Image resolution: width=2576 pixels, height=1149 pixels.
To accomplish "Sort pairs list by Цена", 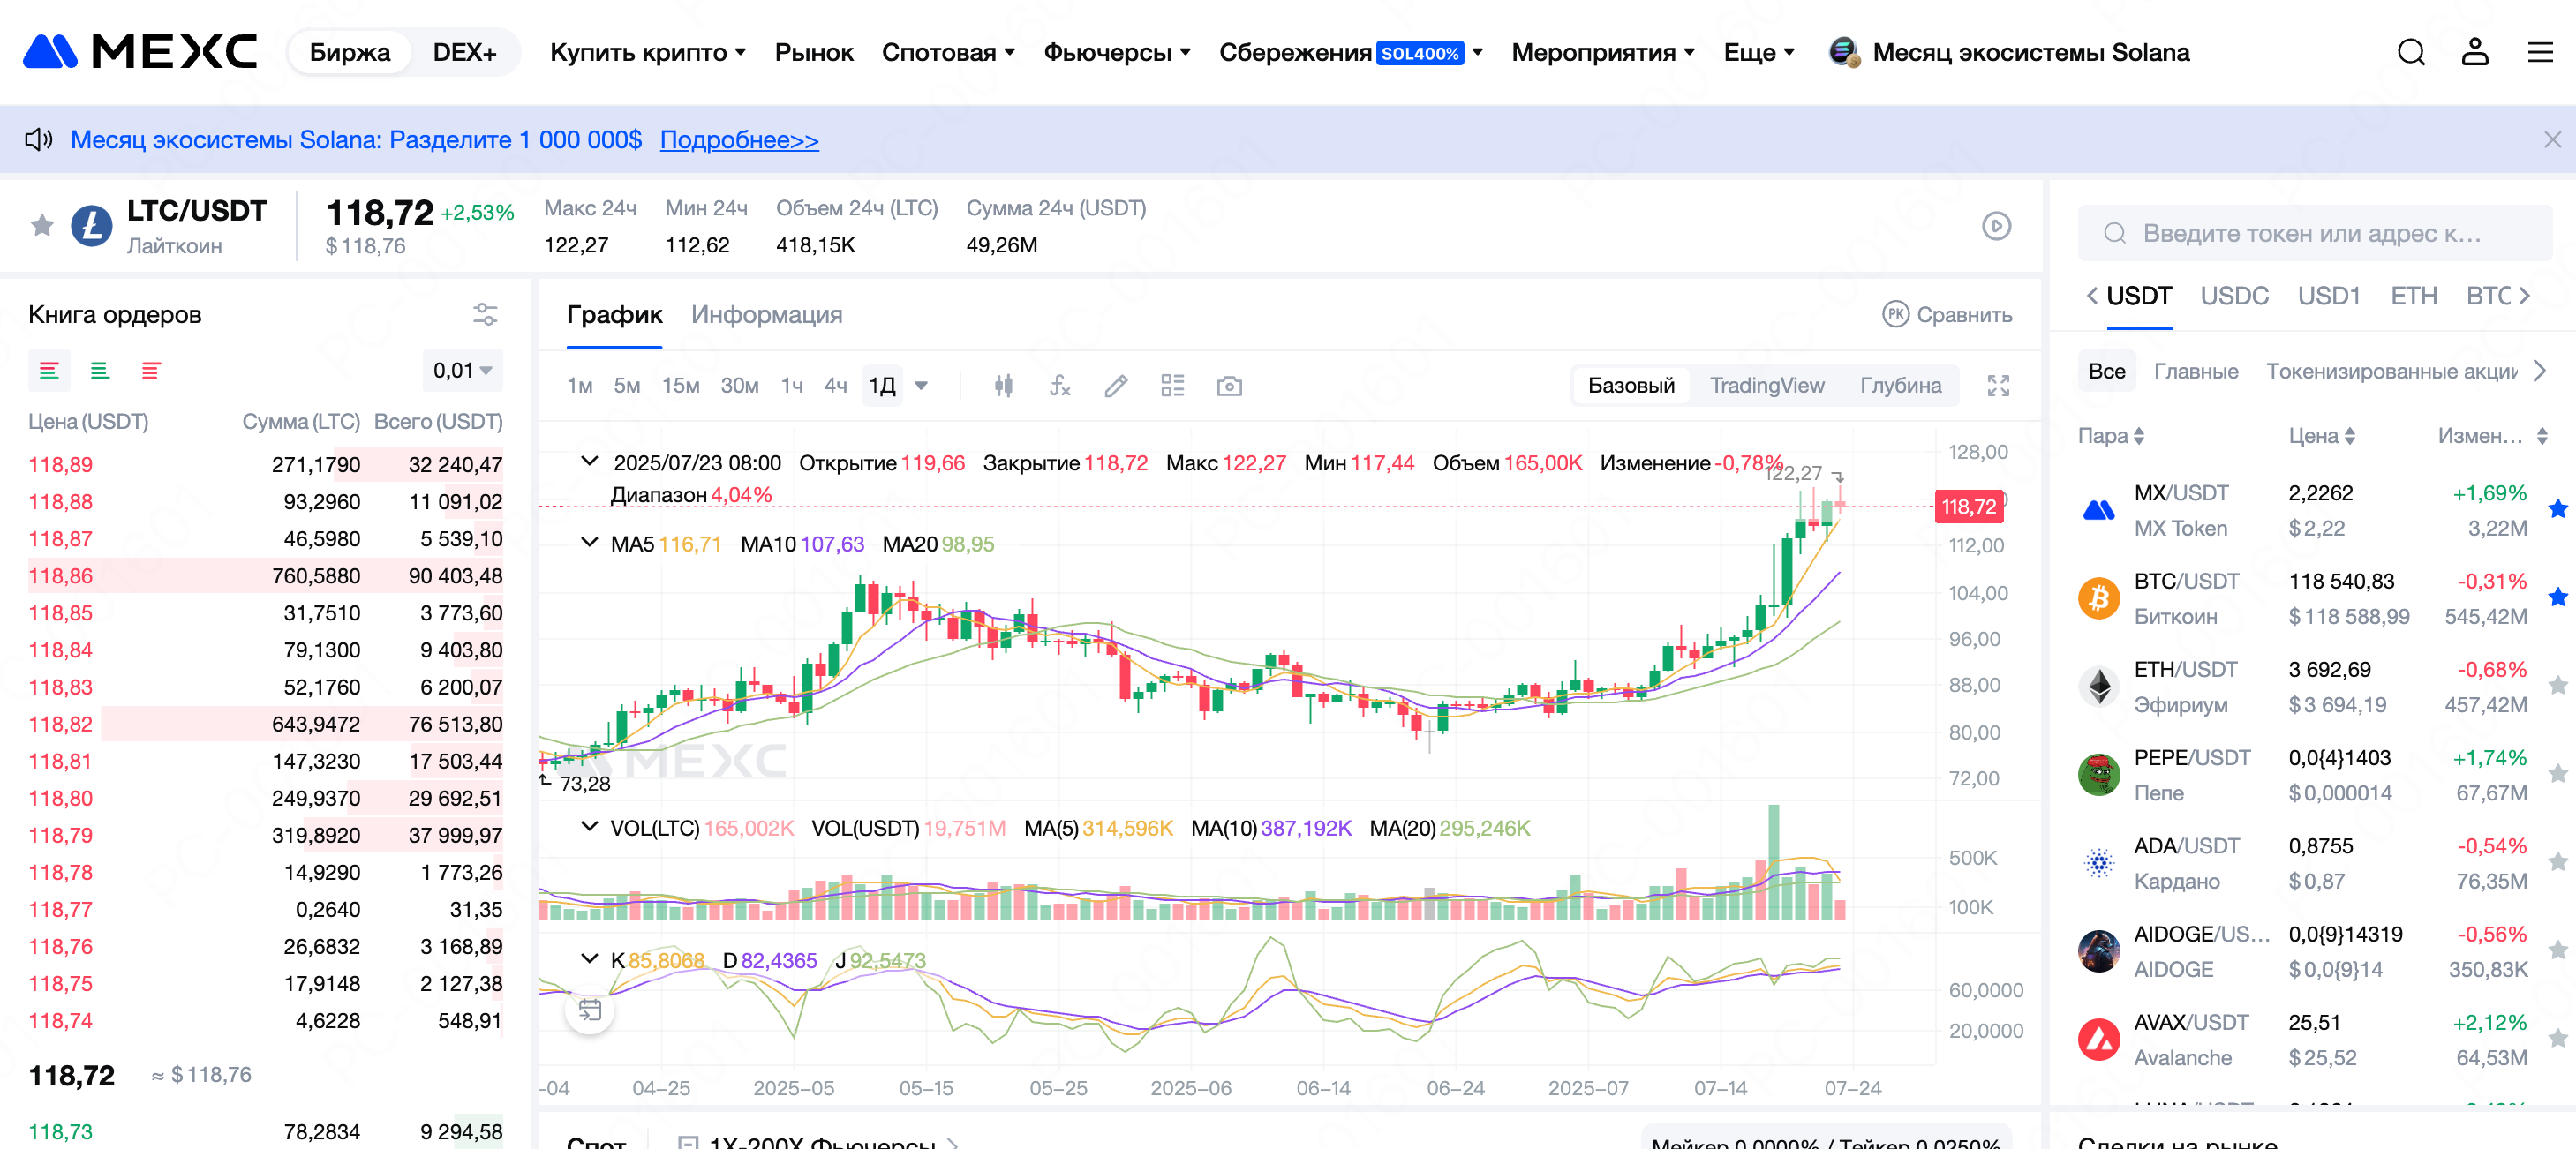I will [2321, 436].
